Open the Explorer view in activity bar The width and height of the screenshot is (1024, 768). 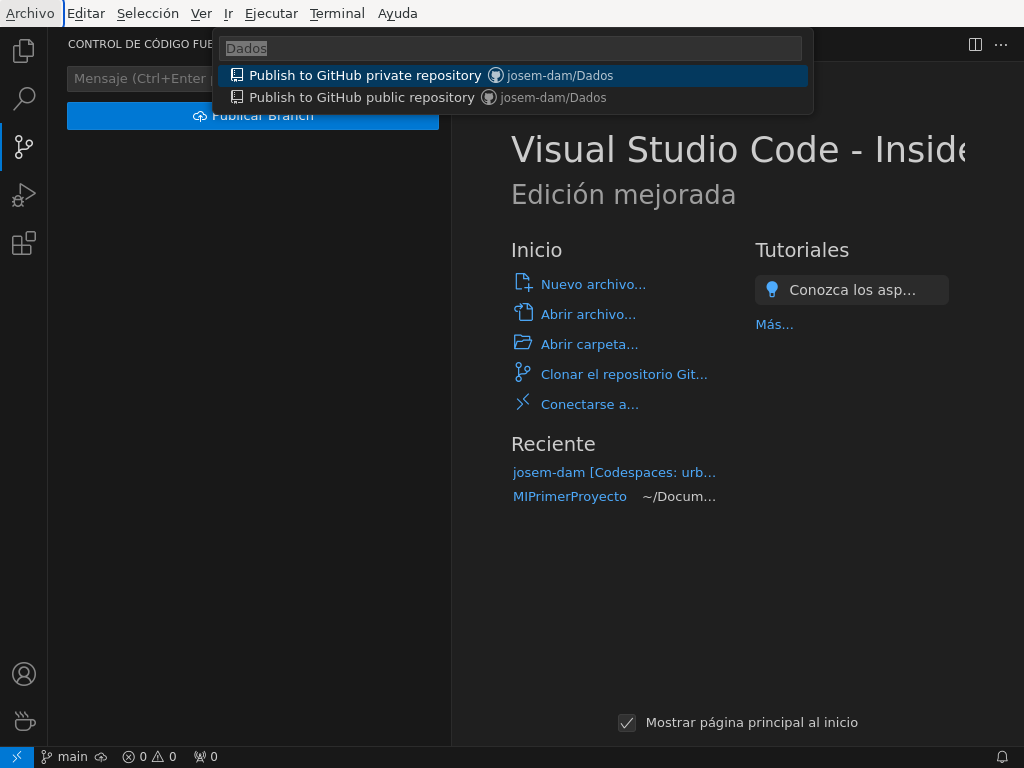click(x=24, y=51)
